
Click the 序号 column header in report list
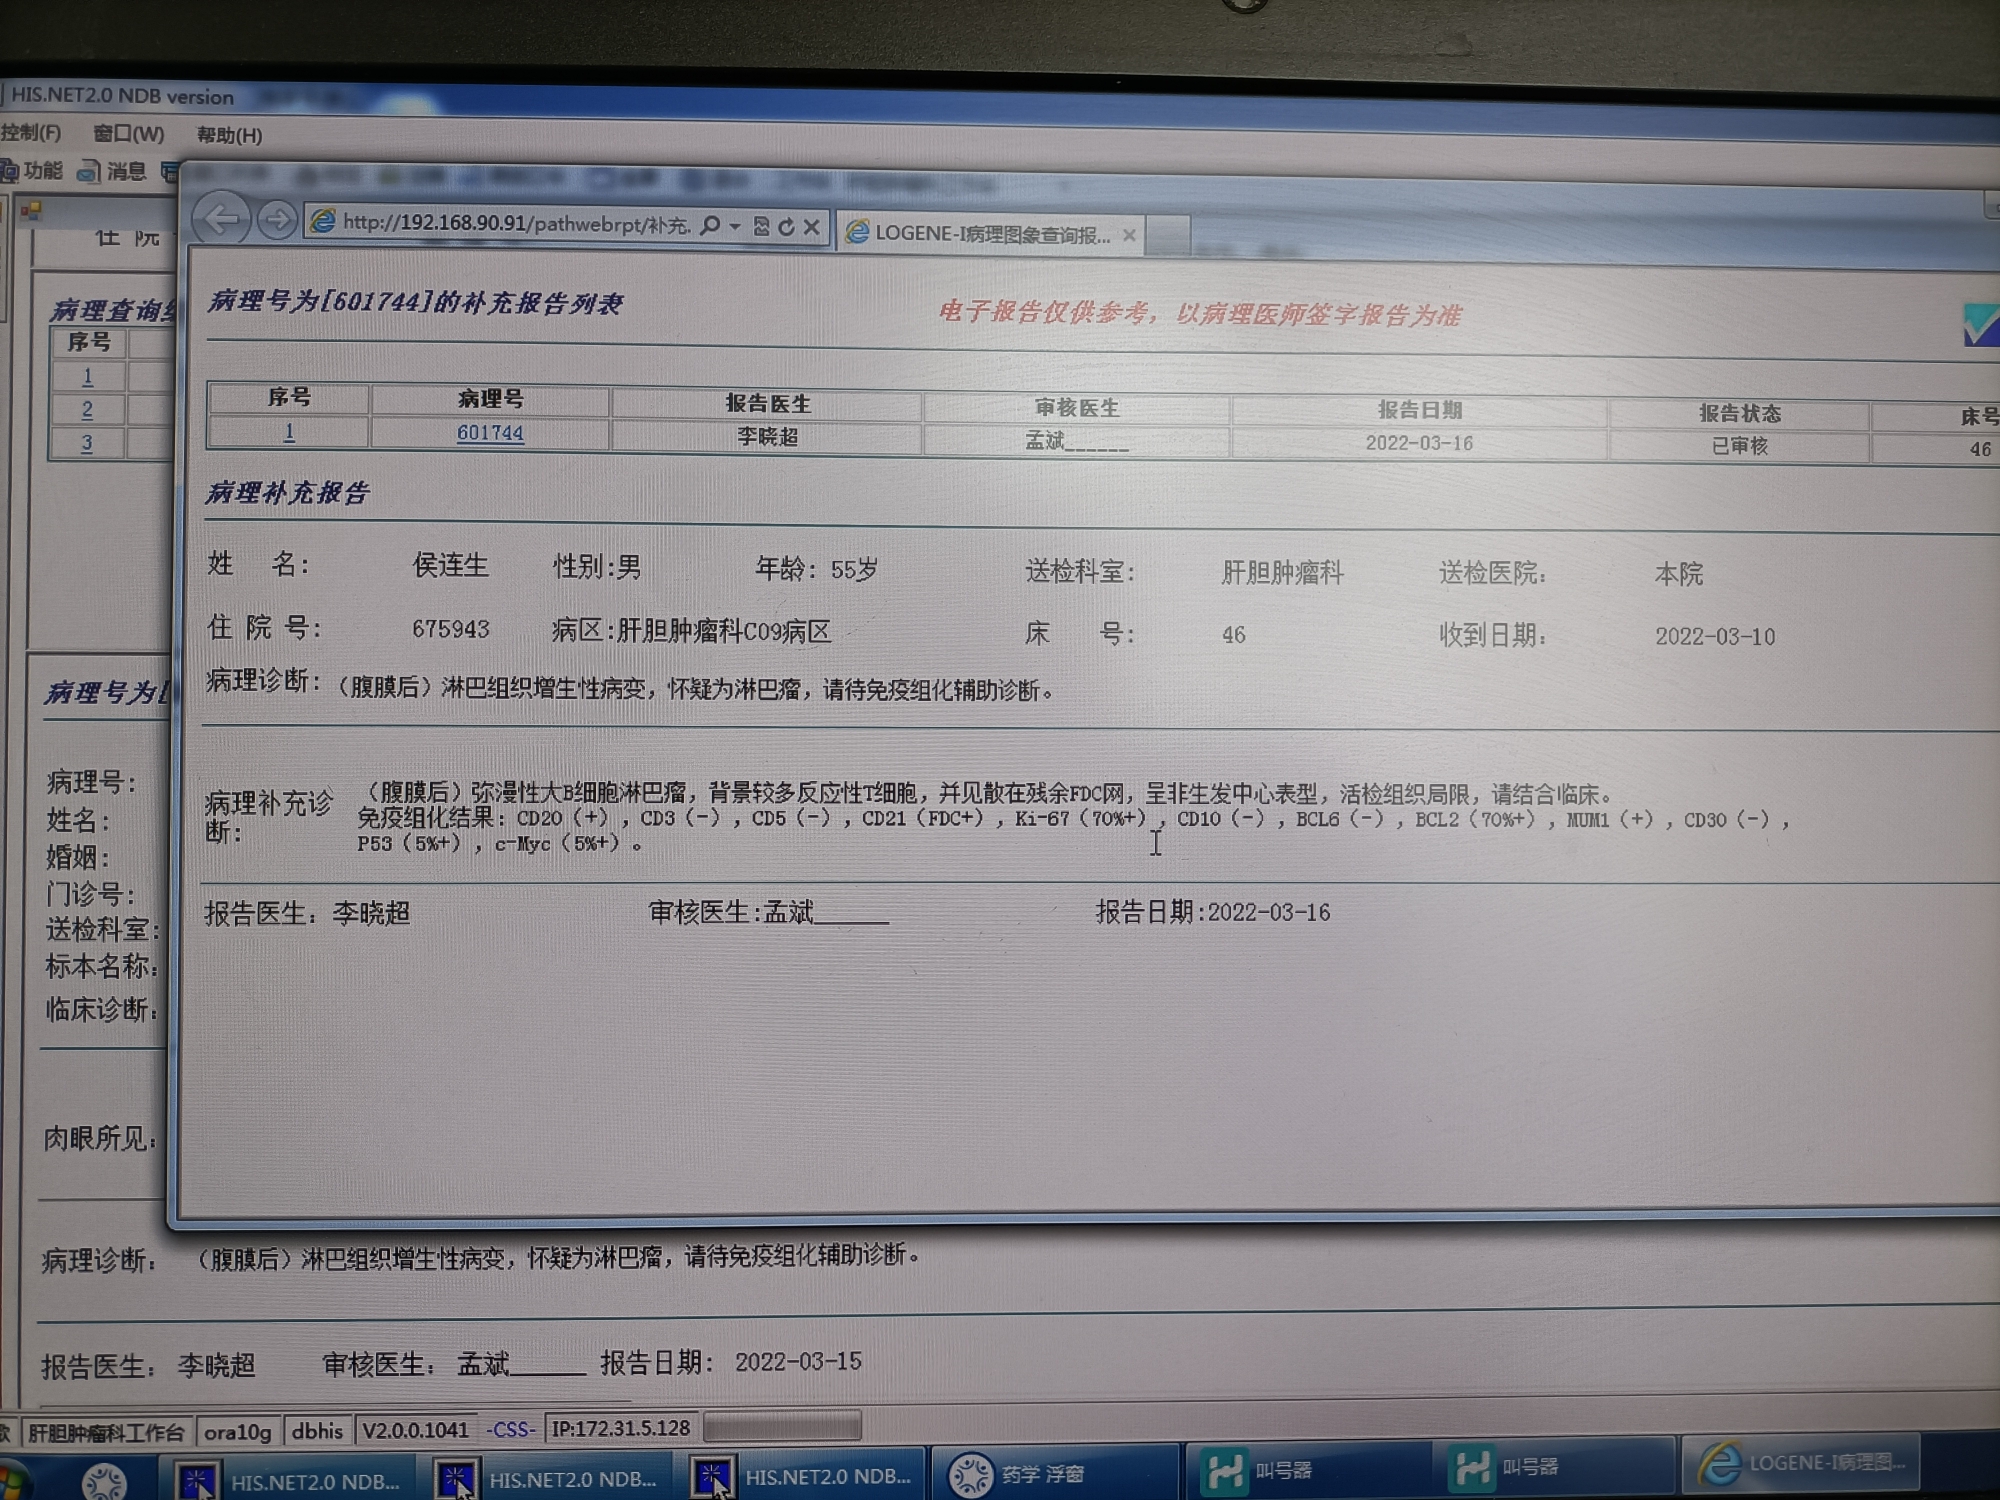(289, 397)
